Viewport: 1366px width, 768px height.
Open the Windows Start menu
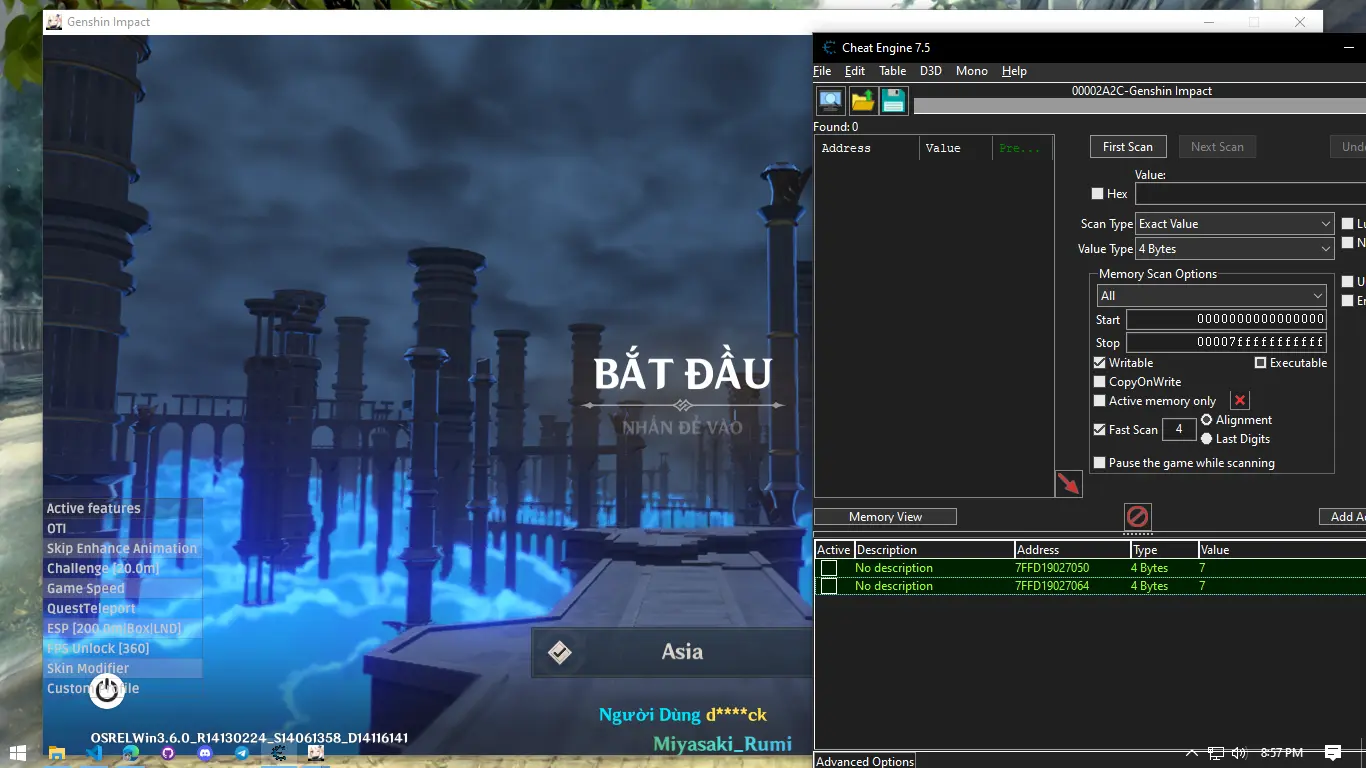[x=17, y=753]
